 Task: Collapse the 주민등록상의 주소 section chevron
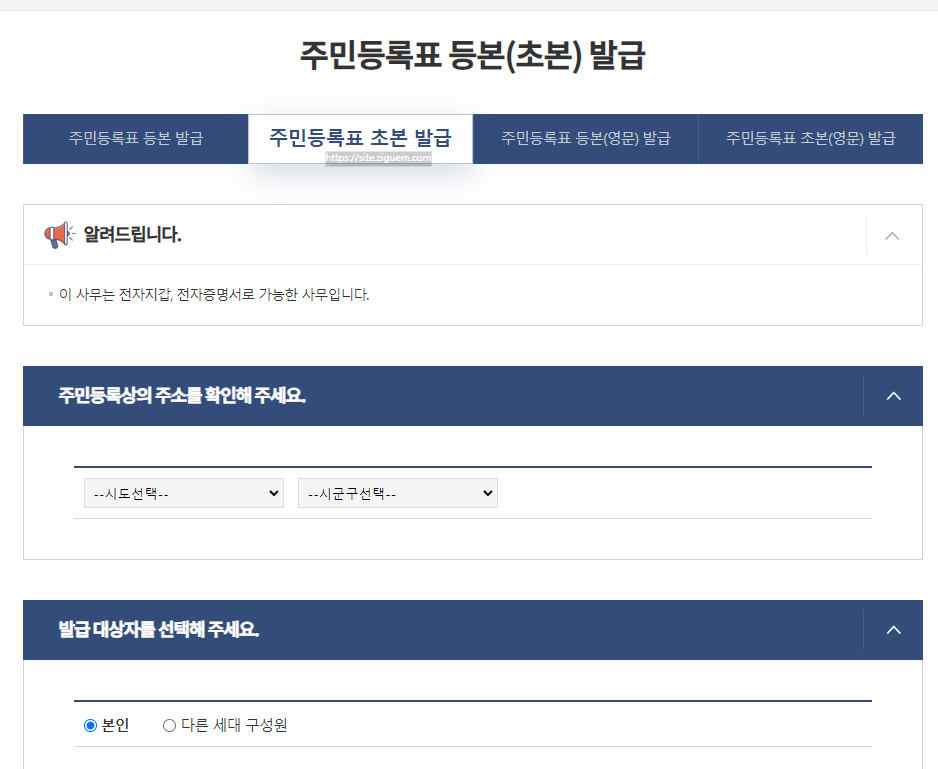coord(893,395)
